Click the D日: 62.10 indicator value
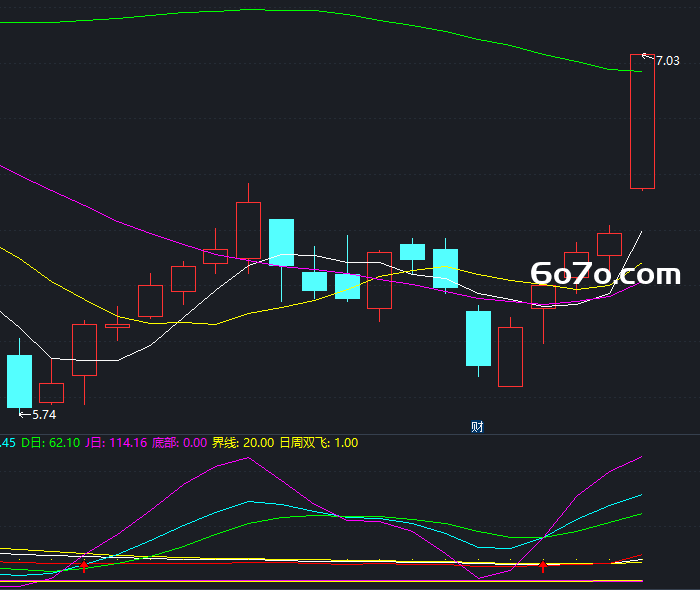This screenshot has width=700, height=590. coord(50,443)
